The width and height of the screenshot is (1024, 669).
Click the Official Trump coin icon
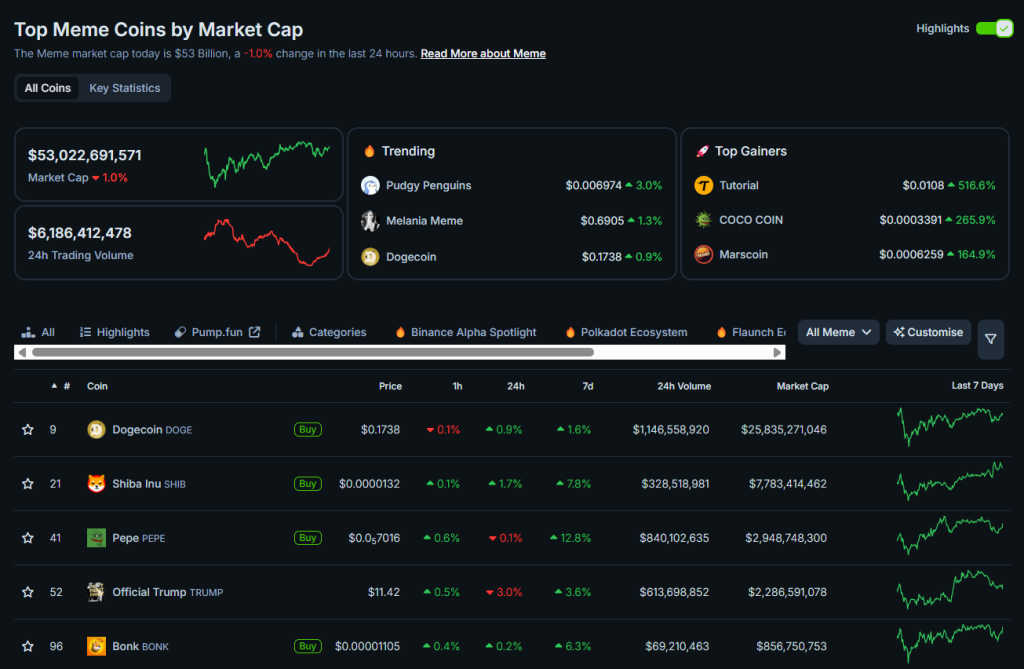click(x=96, y=592)
